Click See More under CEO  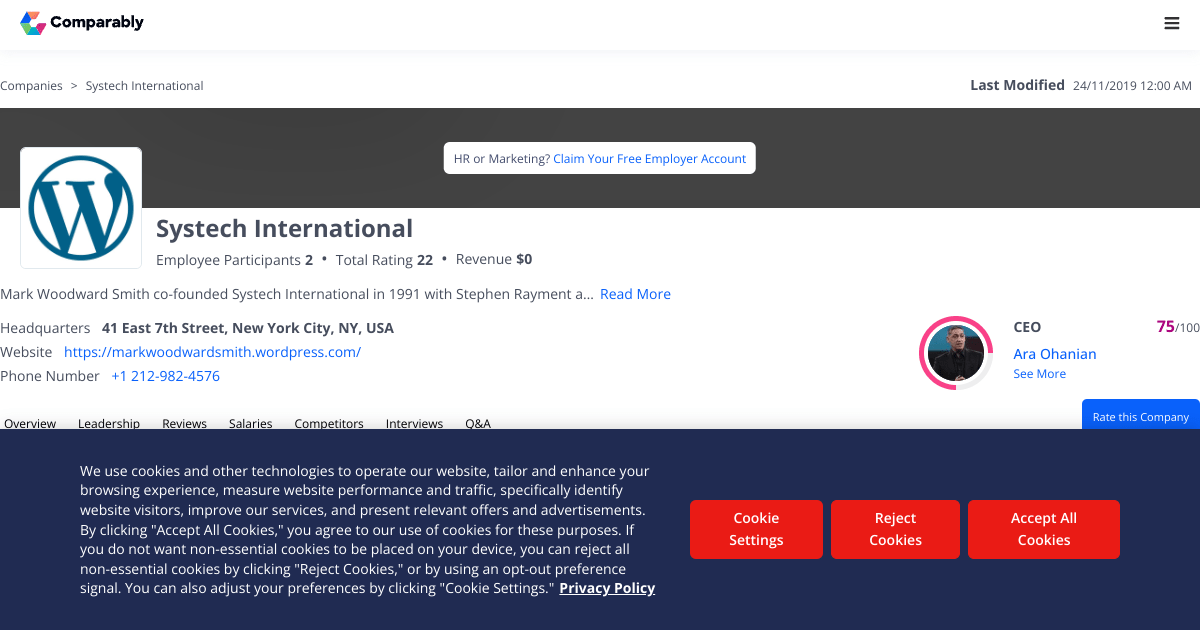(x=1039, y=374)
